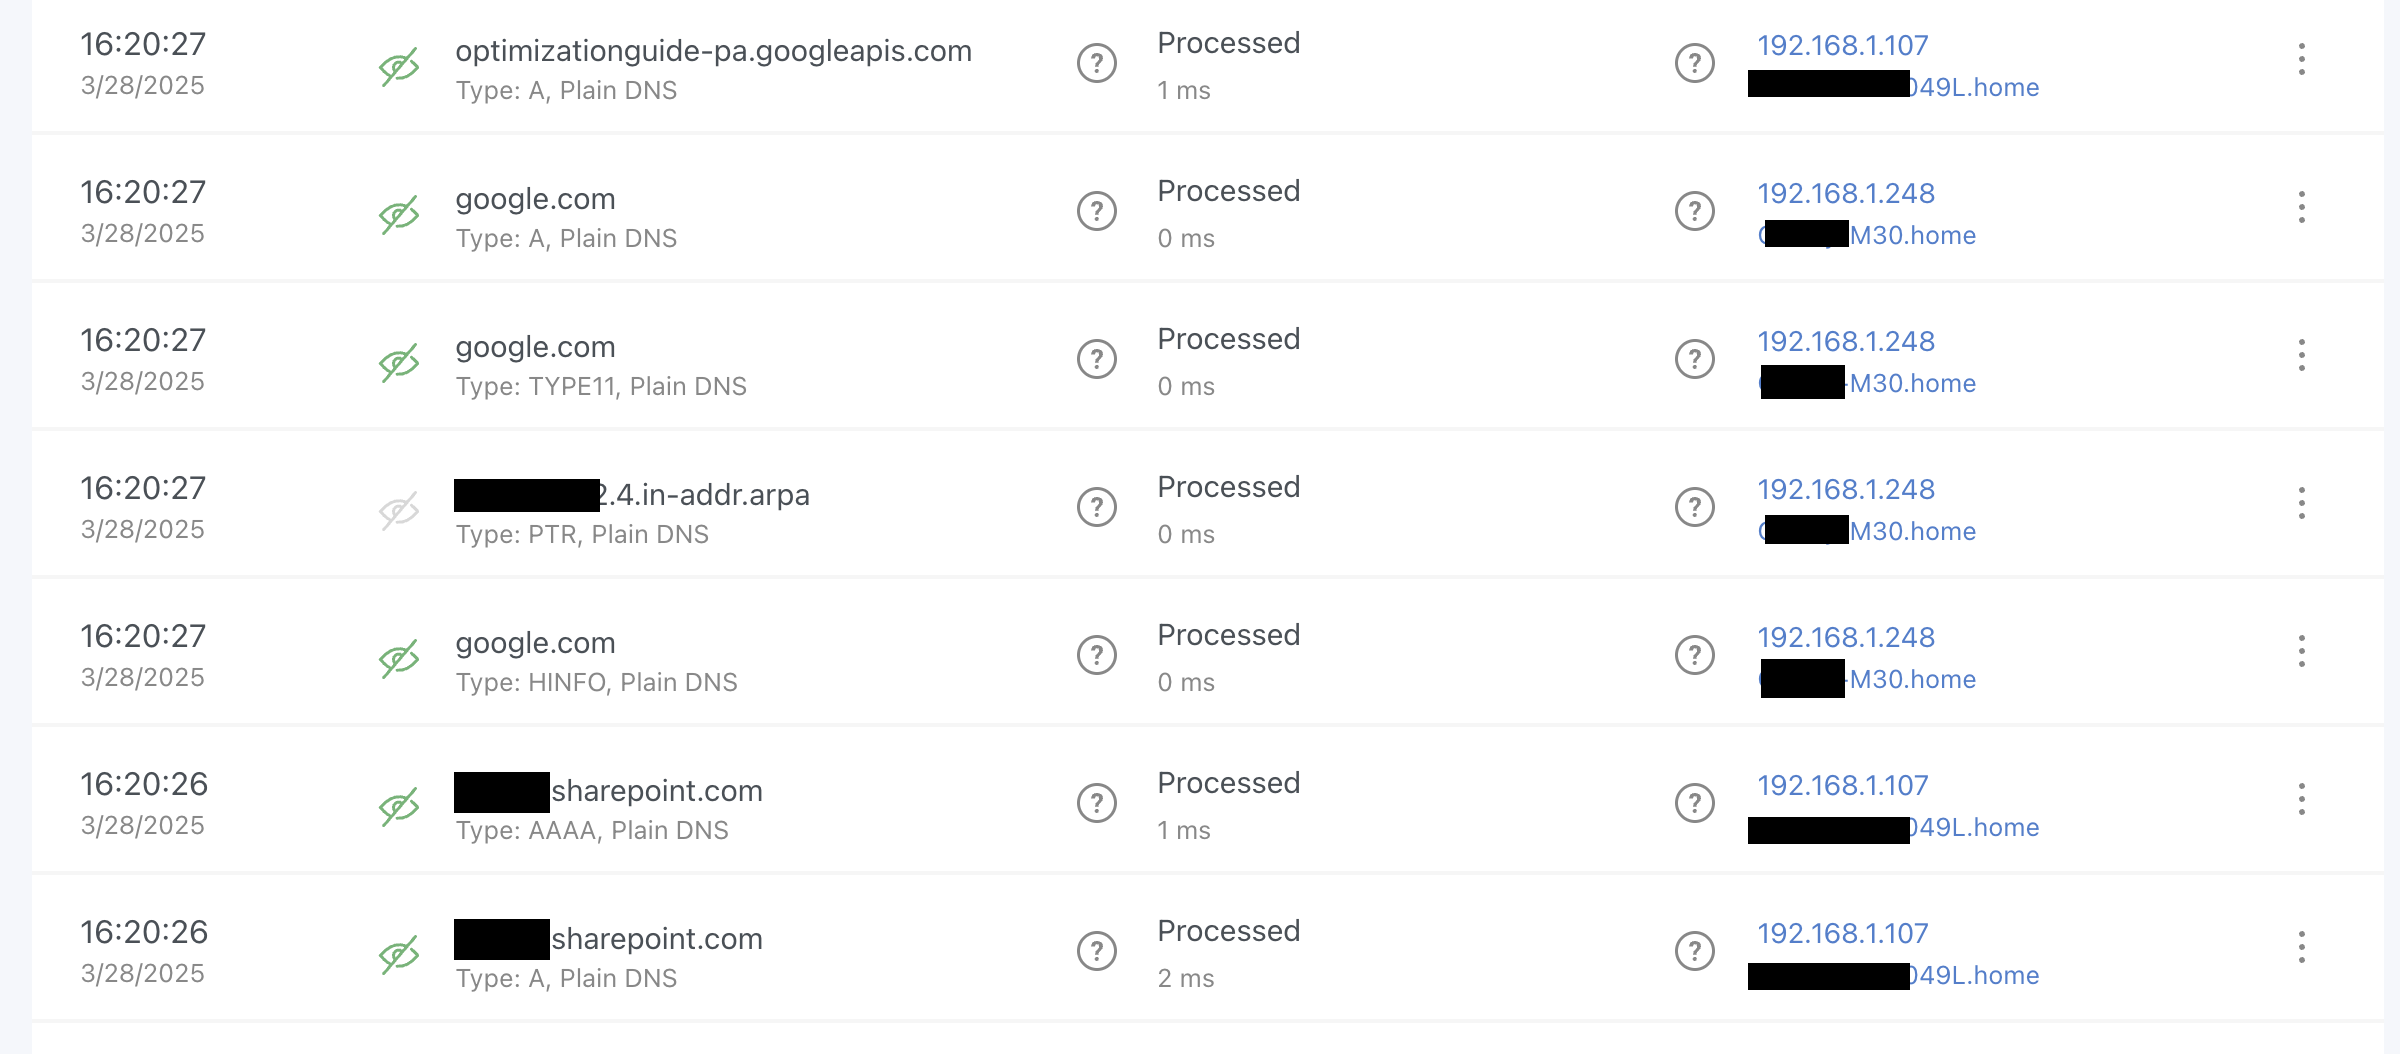Toggle tracking eye icon for optimizationguide-pa.googleapis.com
The image size is (2400, 1054).
pyautogui.click(x=398, y=67)
